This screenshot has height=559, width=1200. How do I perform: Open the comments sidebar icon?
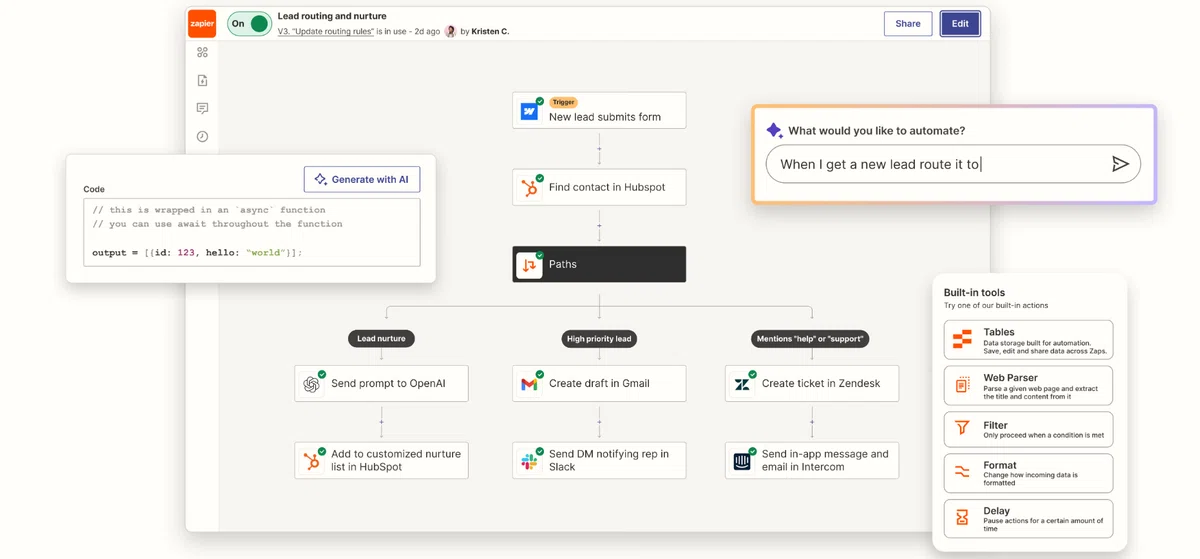click(202, 108)
